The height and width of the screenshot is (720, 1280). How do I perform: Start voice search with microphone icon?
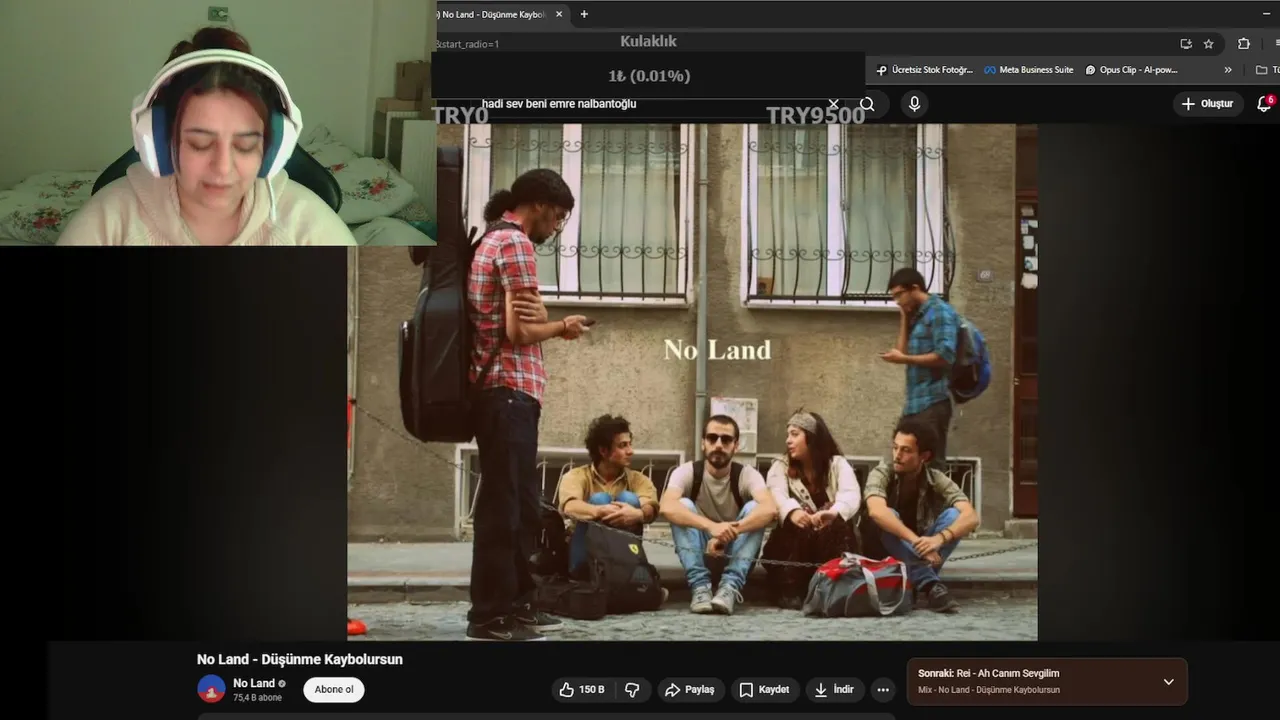coord(914,104)
